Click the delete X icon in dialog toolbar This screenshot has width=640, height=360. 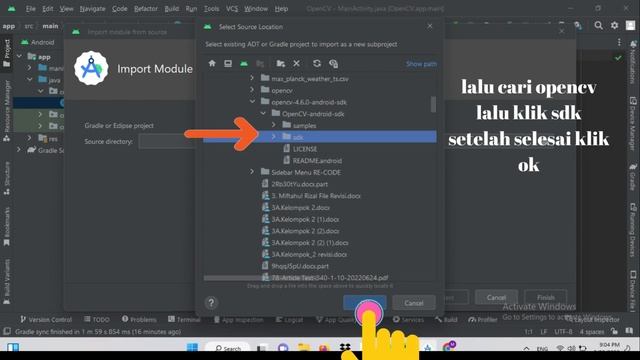click(296, 64)
